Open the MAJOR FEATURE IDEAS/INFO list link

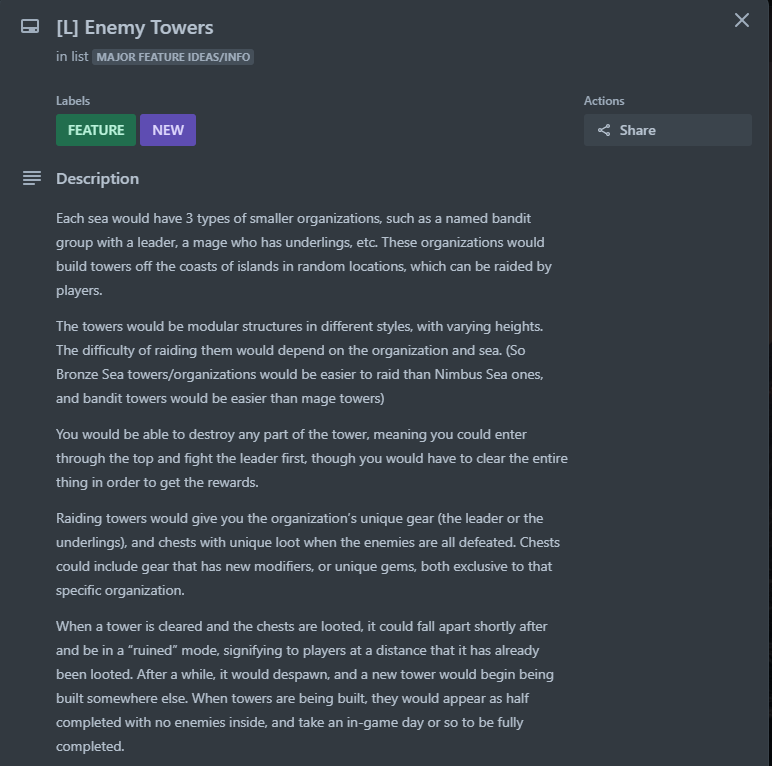pyautogui.click(x=173, y=57)
